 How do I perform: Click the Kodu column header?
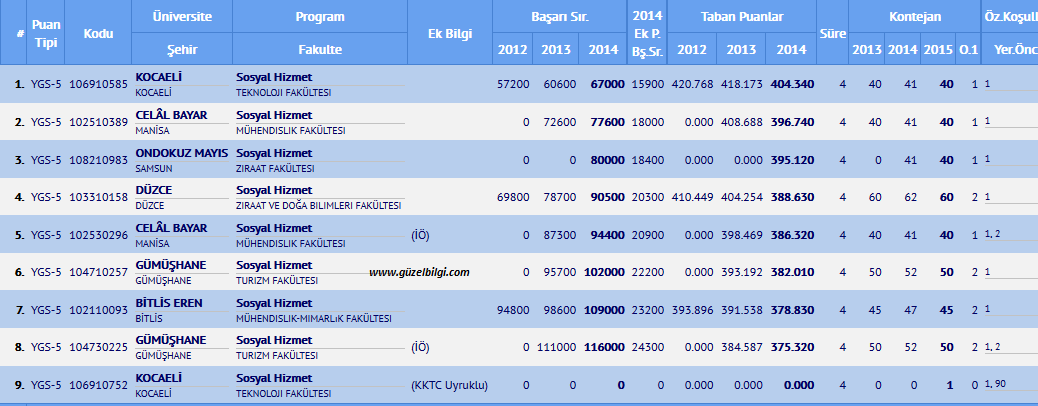[99, 33]
